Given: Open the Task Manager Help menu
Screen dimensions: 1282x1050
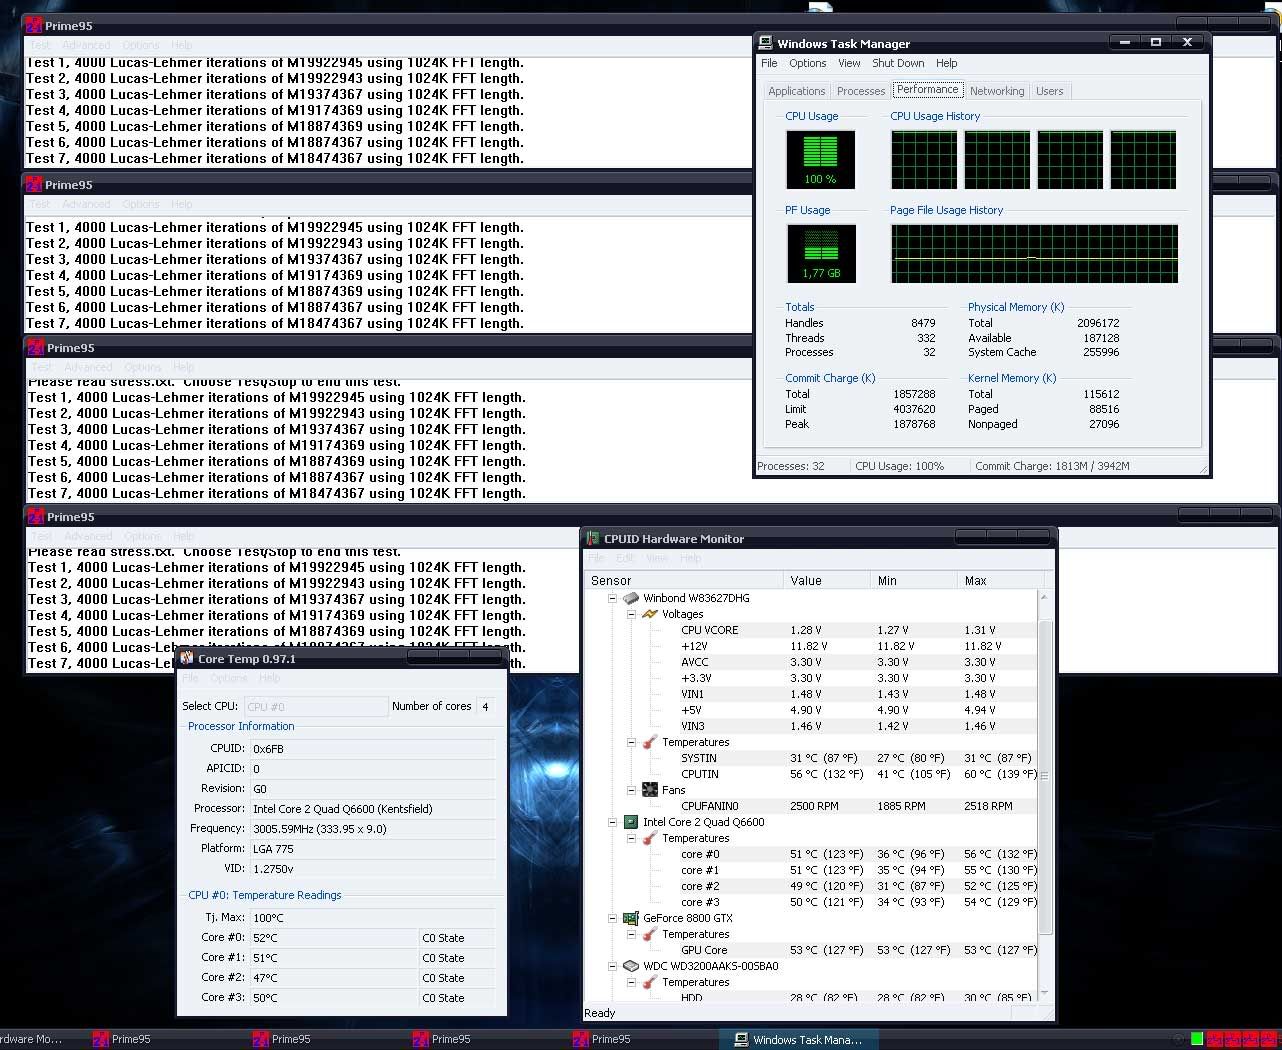Looking at the screenshot, I should [946, 63].
